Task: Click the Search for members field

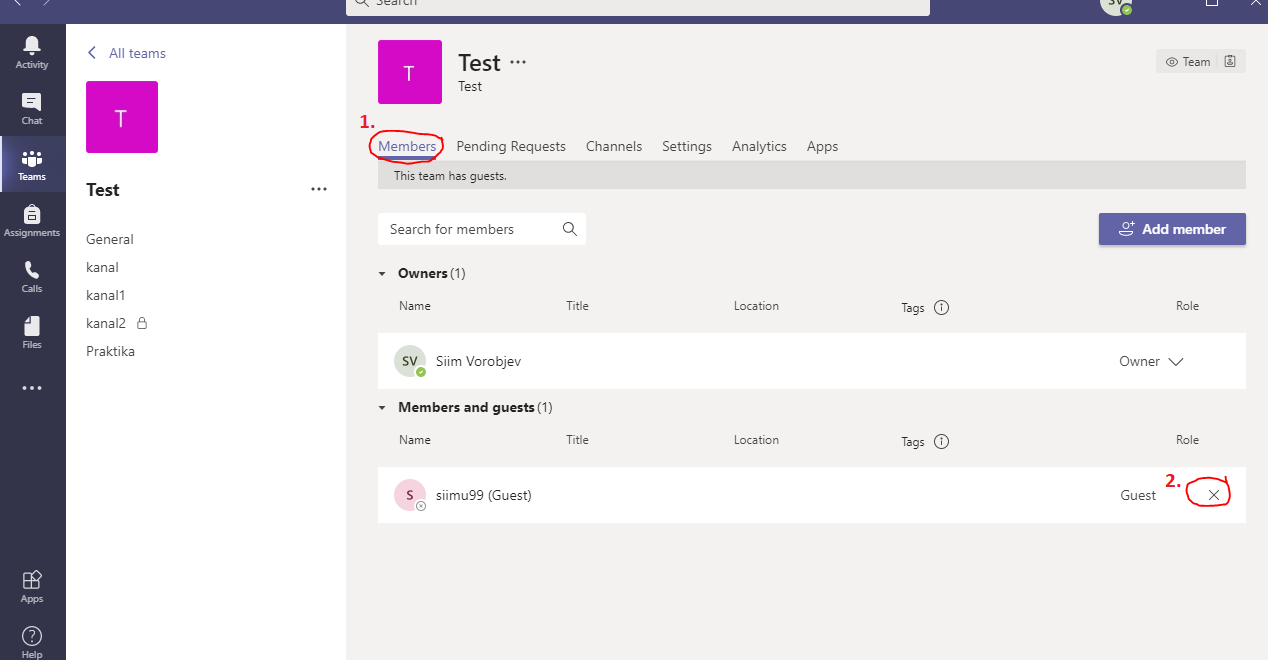Action: coord(482,229)
